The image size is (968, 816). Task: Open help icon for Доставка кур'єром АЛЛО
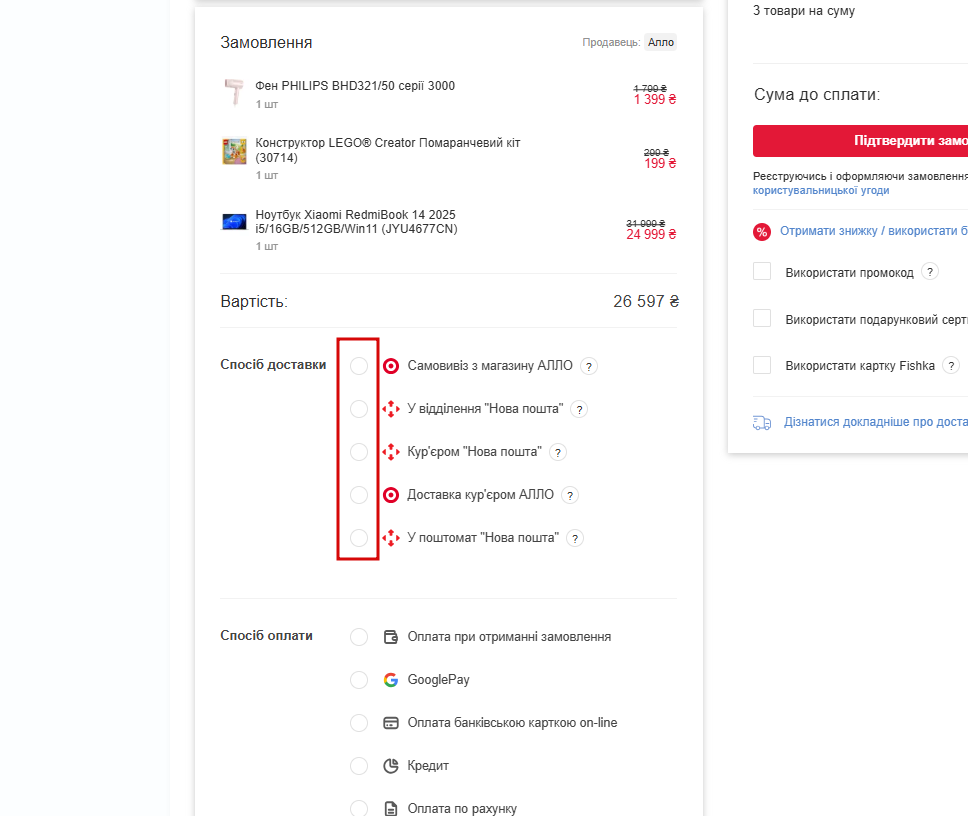tap(570, 495)
